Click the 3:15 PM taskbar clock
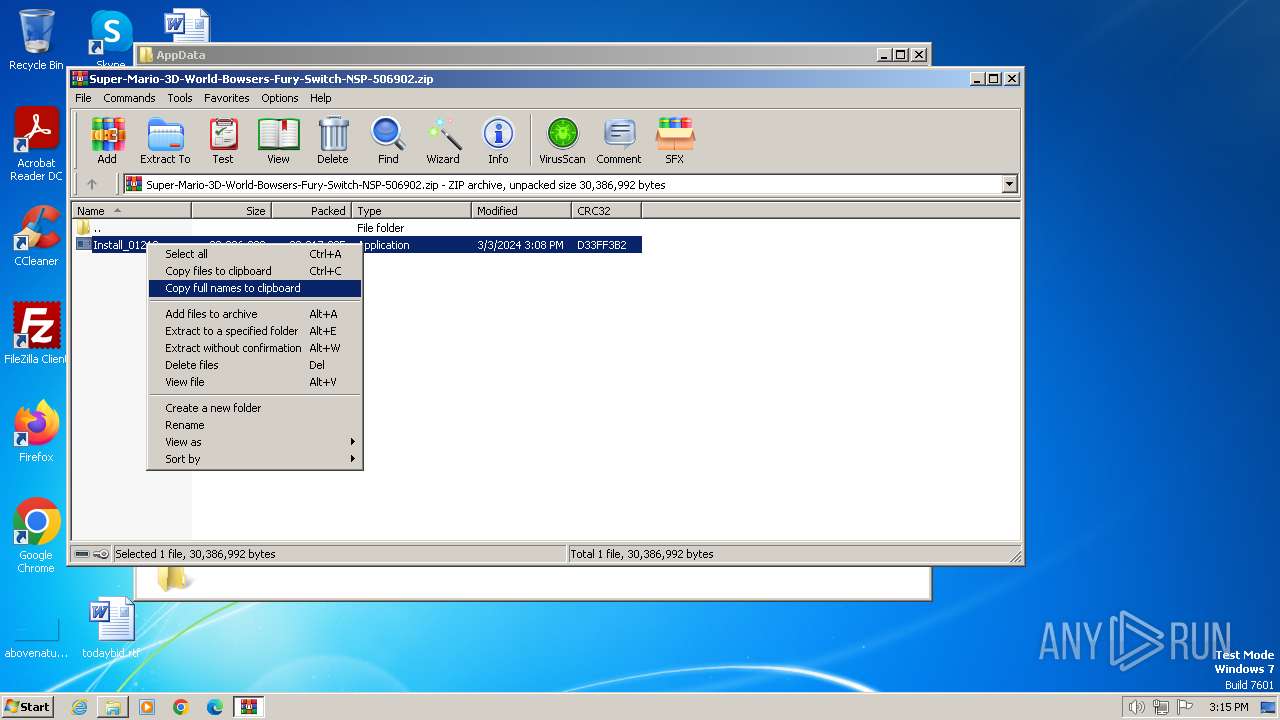The width and height of the screenshot is (1280, 720). point(1228,707)
